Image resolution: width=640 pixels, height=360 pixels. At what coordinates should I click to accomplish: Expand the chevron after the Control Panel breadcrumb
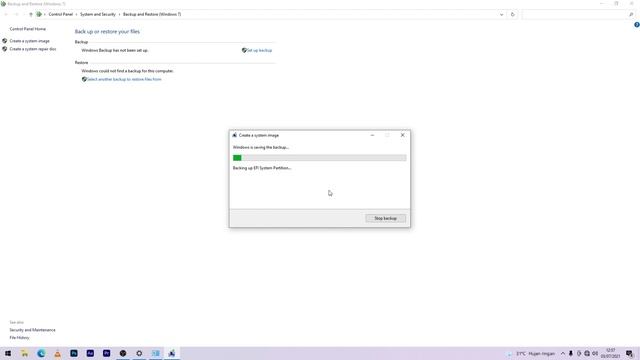76,14
